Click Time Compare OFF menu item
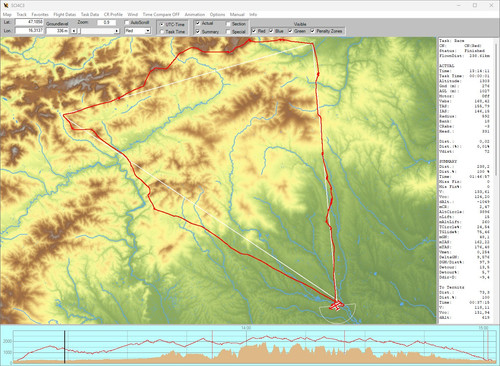 tap(161, 15)
